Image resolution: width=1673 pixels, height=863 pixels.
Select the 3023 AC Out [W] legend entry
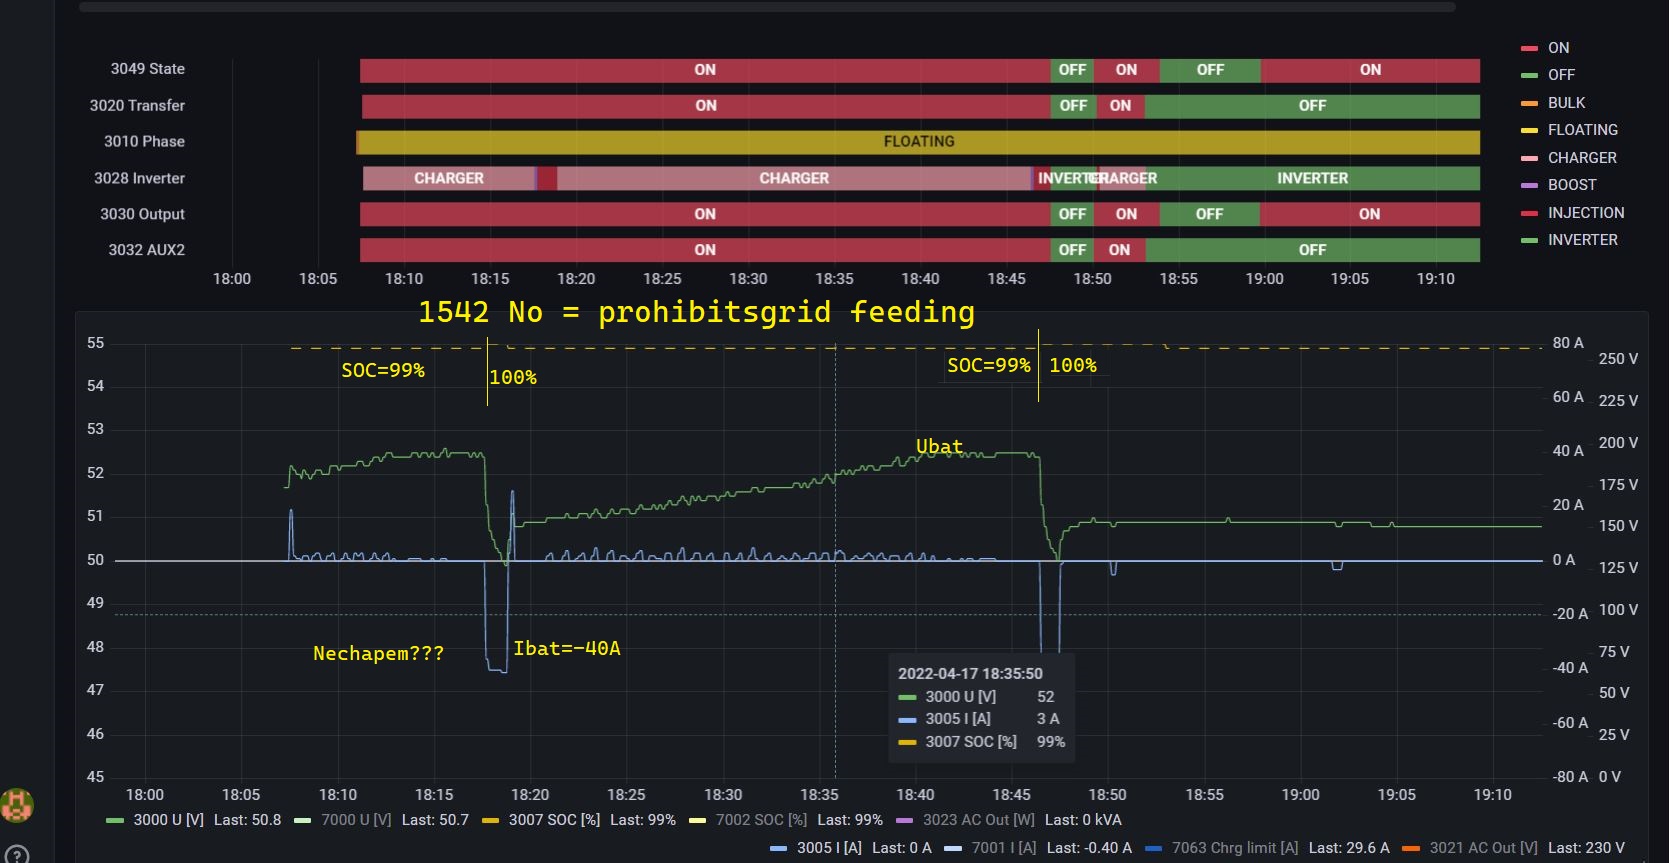click(x=978, y=820)
